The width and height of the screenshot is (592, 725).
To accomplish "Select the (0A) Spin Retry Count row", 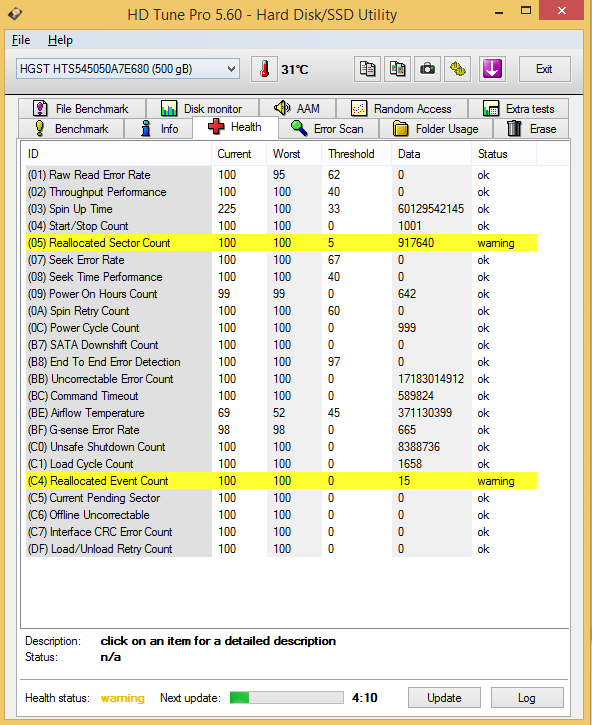I will tap(281, 311).
